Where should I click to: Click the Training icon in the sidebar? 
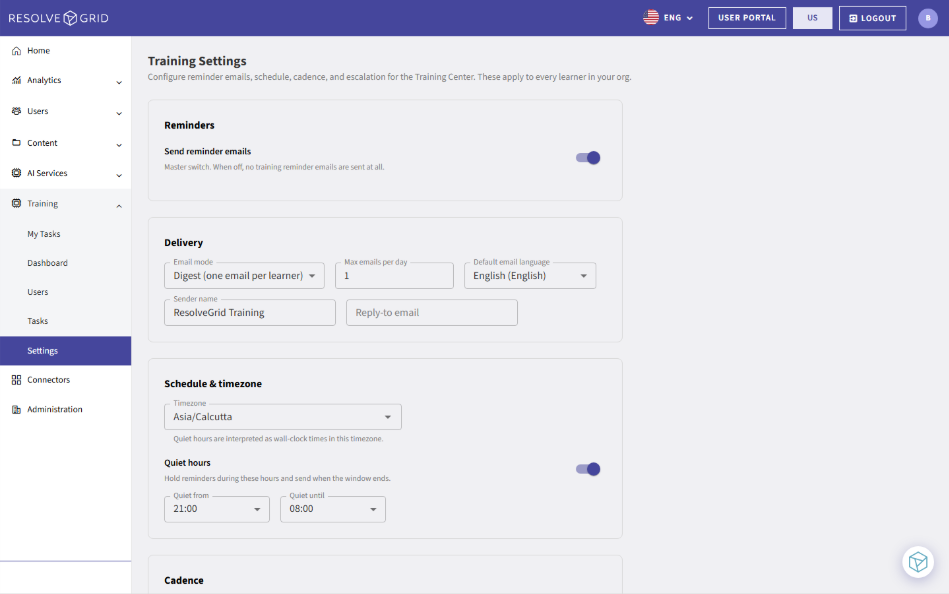pos(16,203)
